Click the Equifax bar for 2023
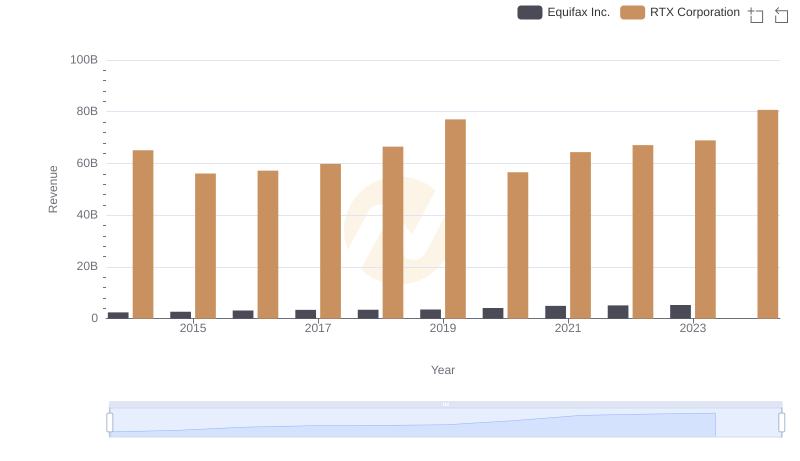Screen dimensions: 800x461 tap(681, 312)
